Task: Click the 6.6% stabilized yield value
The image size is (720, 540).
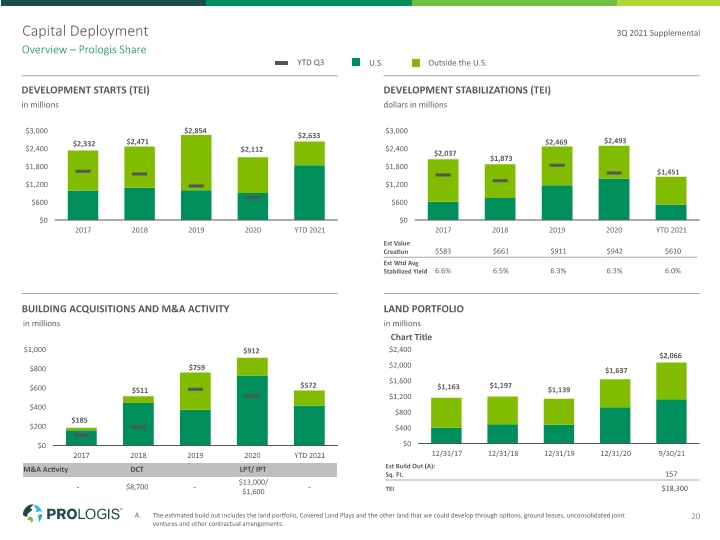Action: tap(443, 271)
